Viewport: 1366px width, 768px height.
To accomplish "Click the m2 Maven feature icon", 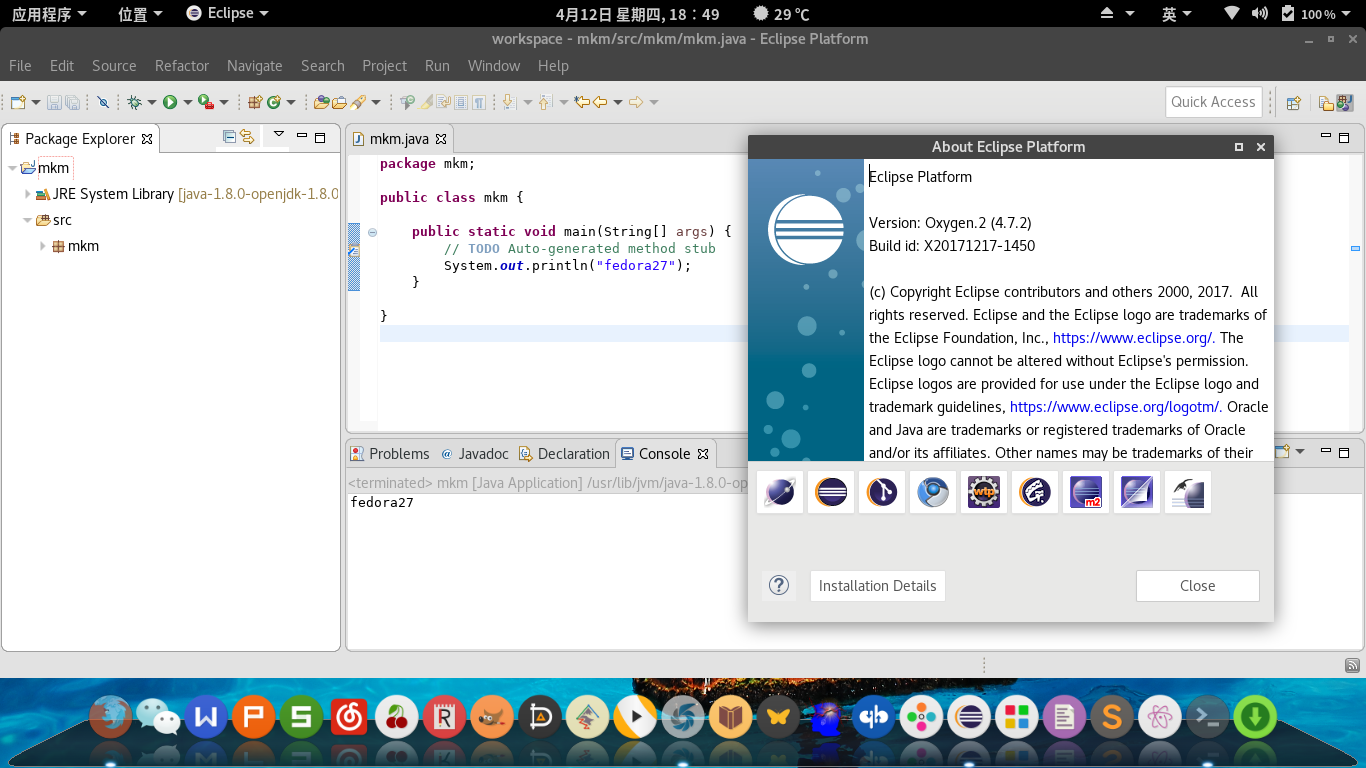I will tap(1086, 492).
